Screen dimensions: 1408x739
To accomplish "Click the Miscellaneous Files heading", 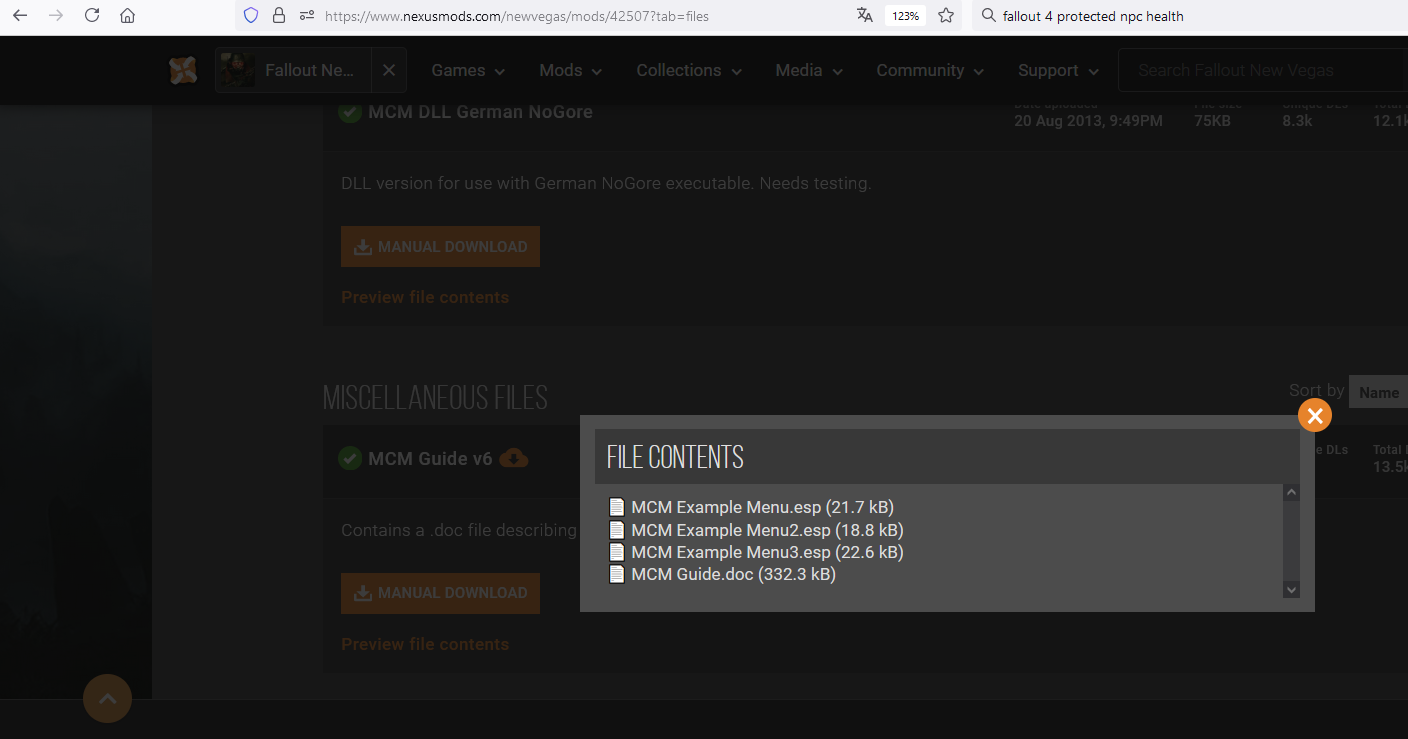I will (435, 397).
